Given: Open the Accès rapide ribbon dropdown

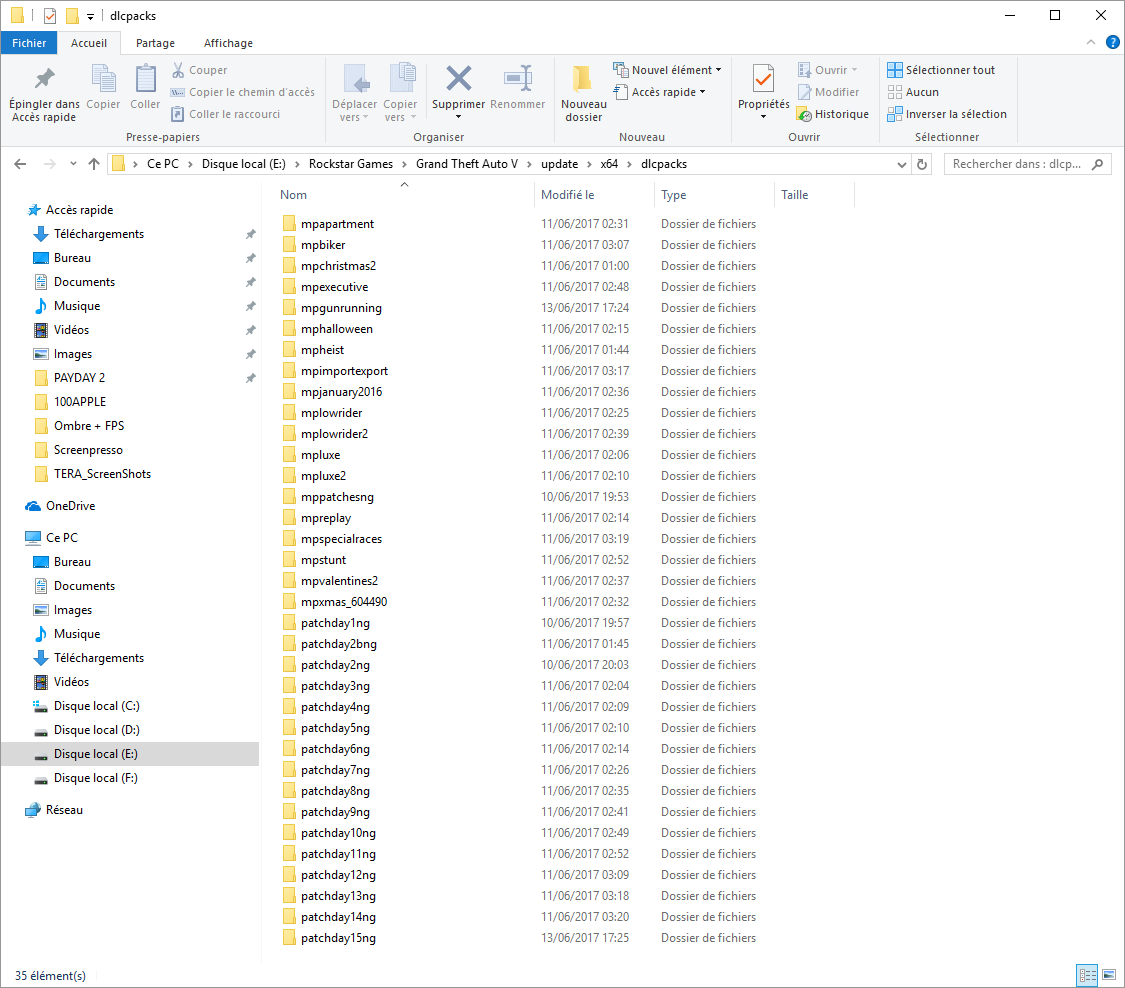Looking at the screenshot, I should [x=660, y=92].
